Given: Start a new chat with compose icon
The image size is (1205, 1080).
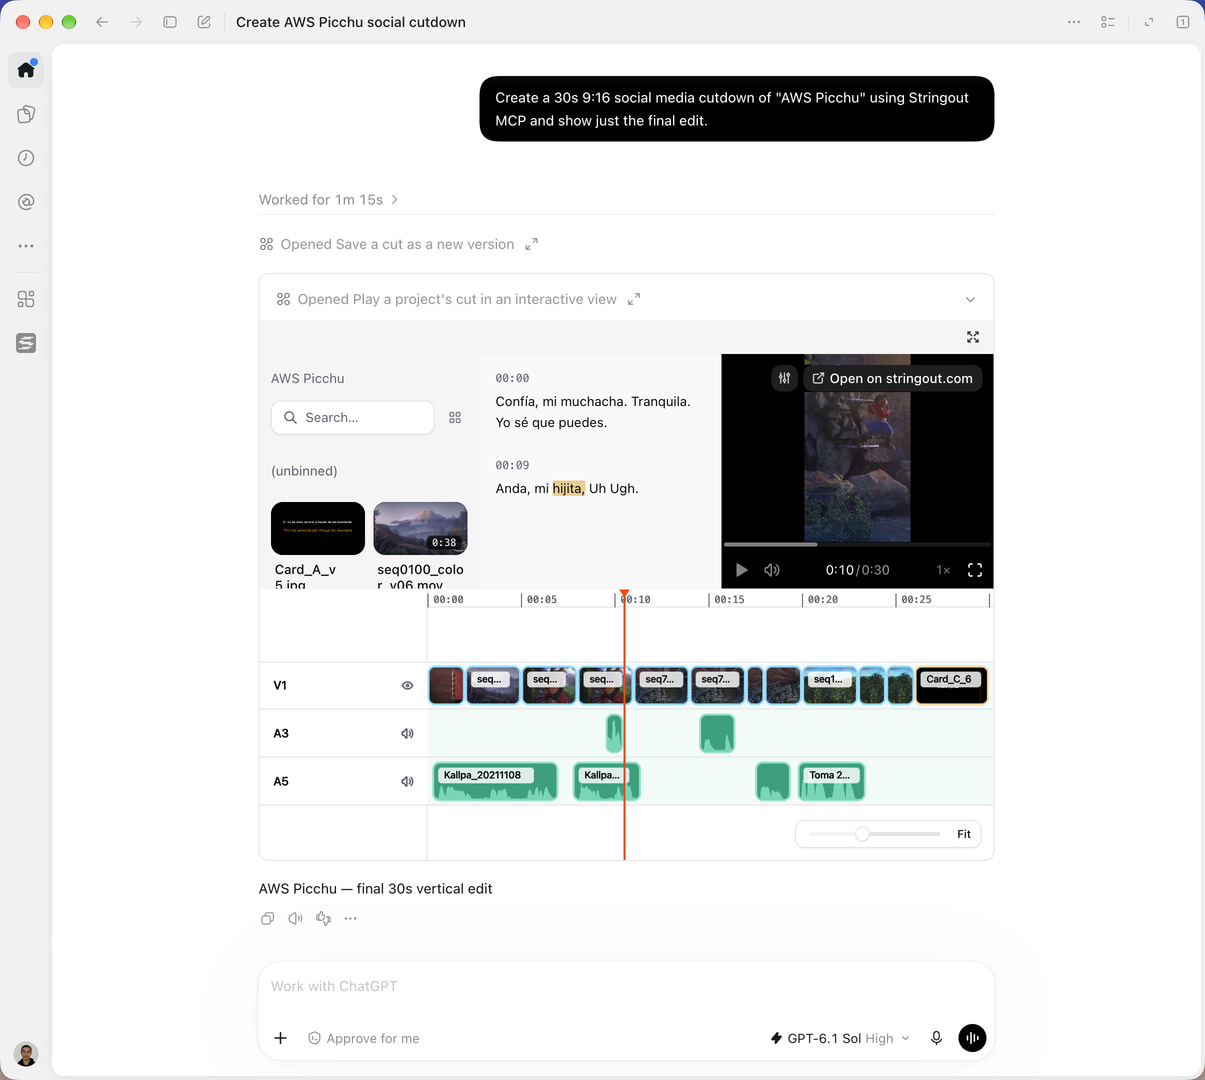Looking at the screenshot, I should (204, 22).
